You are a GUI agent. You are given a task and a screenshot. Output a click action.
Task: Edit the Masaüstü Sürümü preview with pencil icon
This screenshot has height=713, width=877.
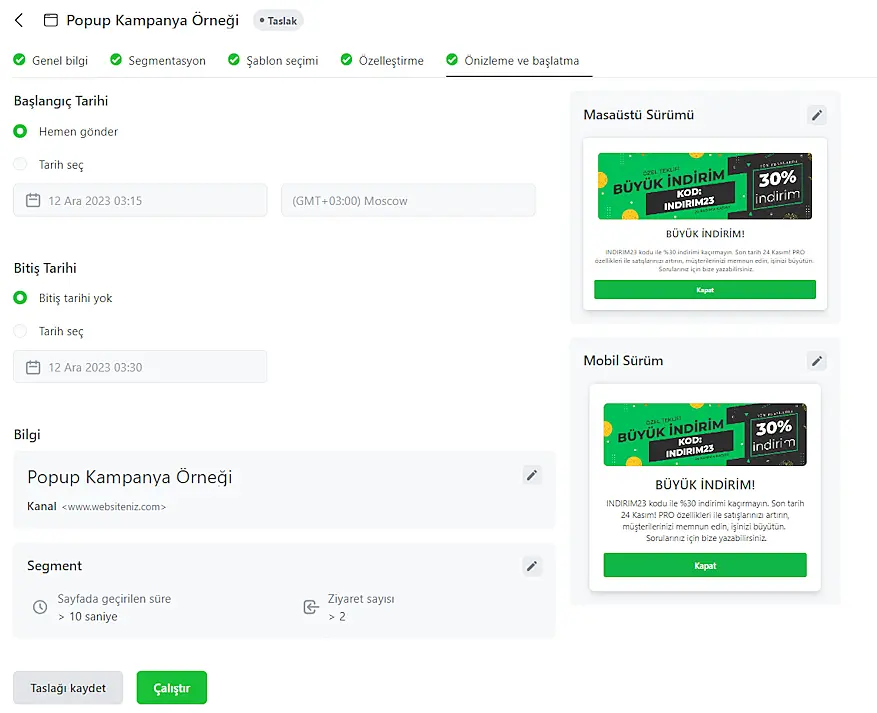[x=817, y=115]
